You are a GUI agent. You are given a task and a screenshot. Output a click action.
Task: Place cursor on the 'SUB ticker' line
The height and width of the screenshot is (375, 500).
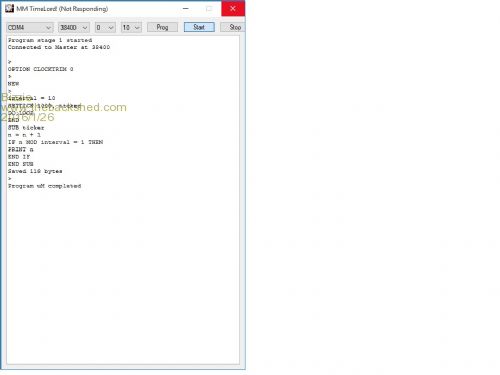tap(26, 128)
